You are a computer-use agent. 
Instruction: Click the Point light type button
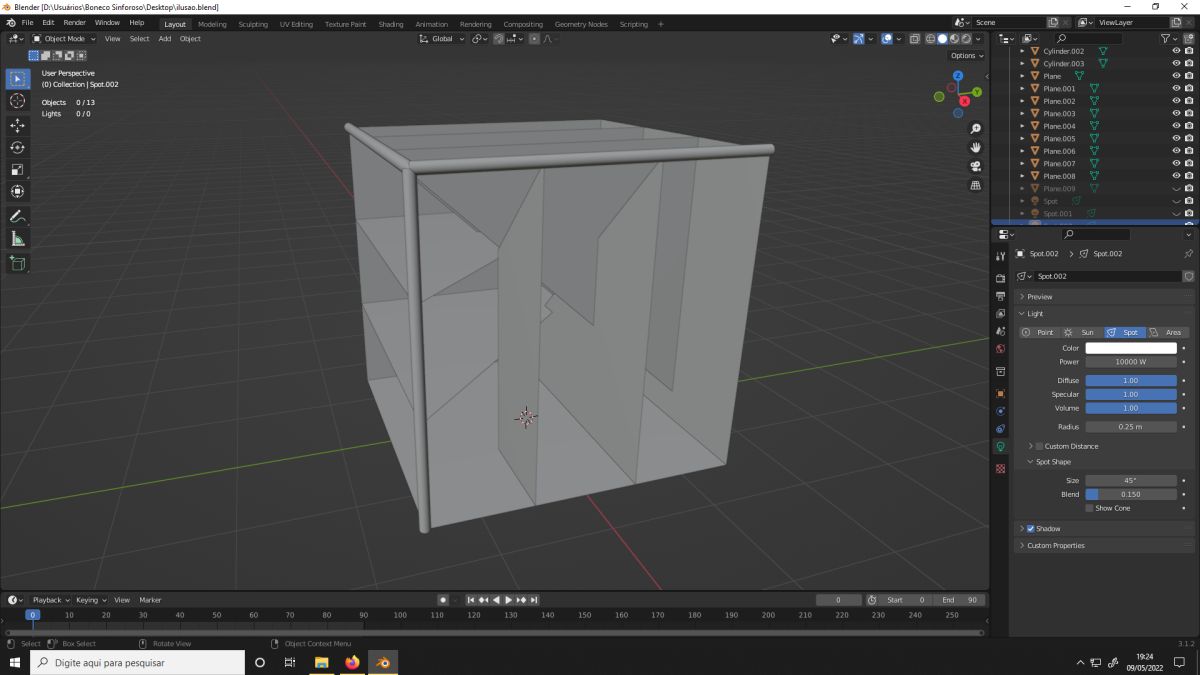click(x=1038, y=332)
